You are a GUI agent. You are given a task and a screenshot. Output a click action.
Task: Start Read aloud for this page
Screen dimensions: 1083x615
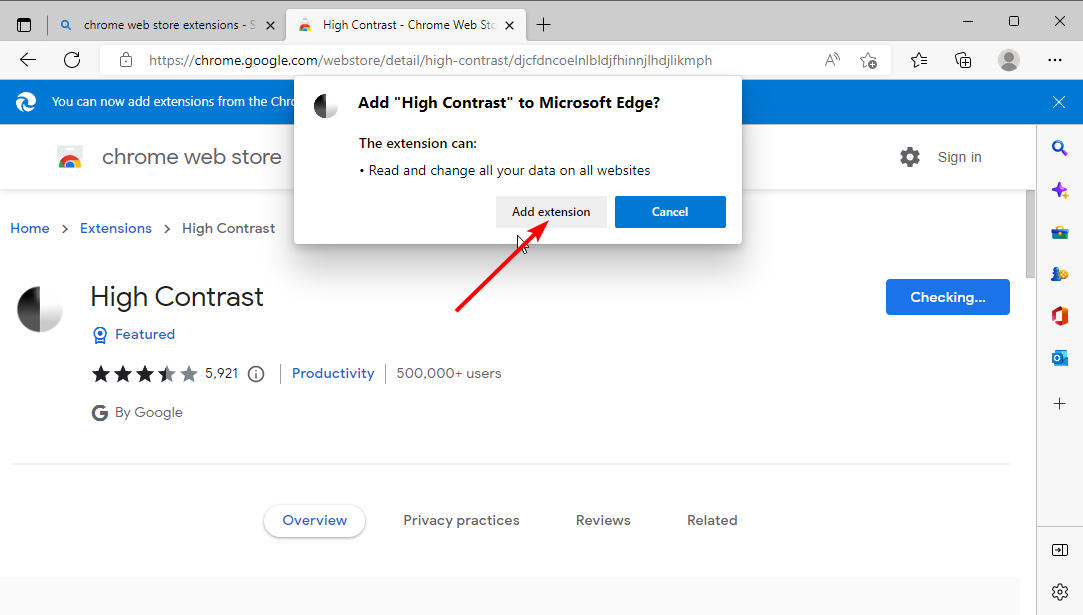(832, 60)
